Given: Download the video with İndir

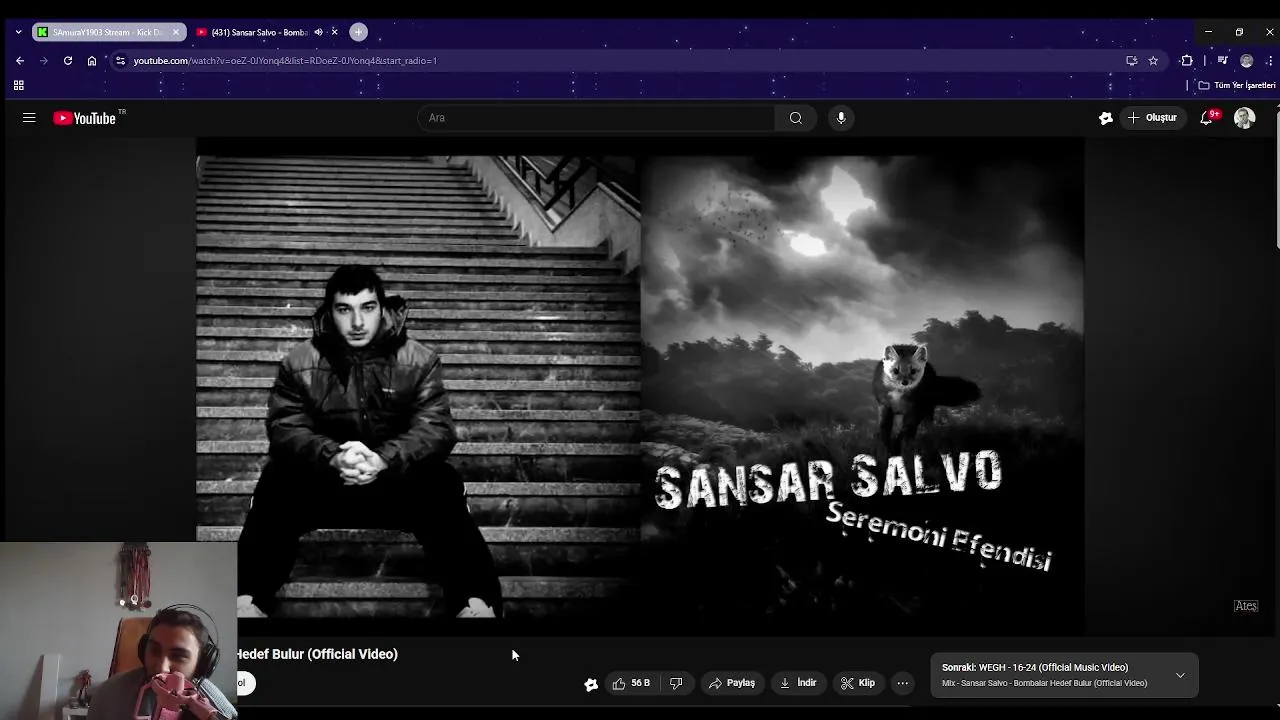Looking at the screenshot, I should (x=798, y=683).
